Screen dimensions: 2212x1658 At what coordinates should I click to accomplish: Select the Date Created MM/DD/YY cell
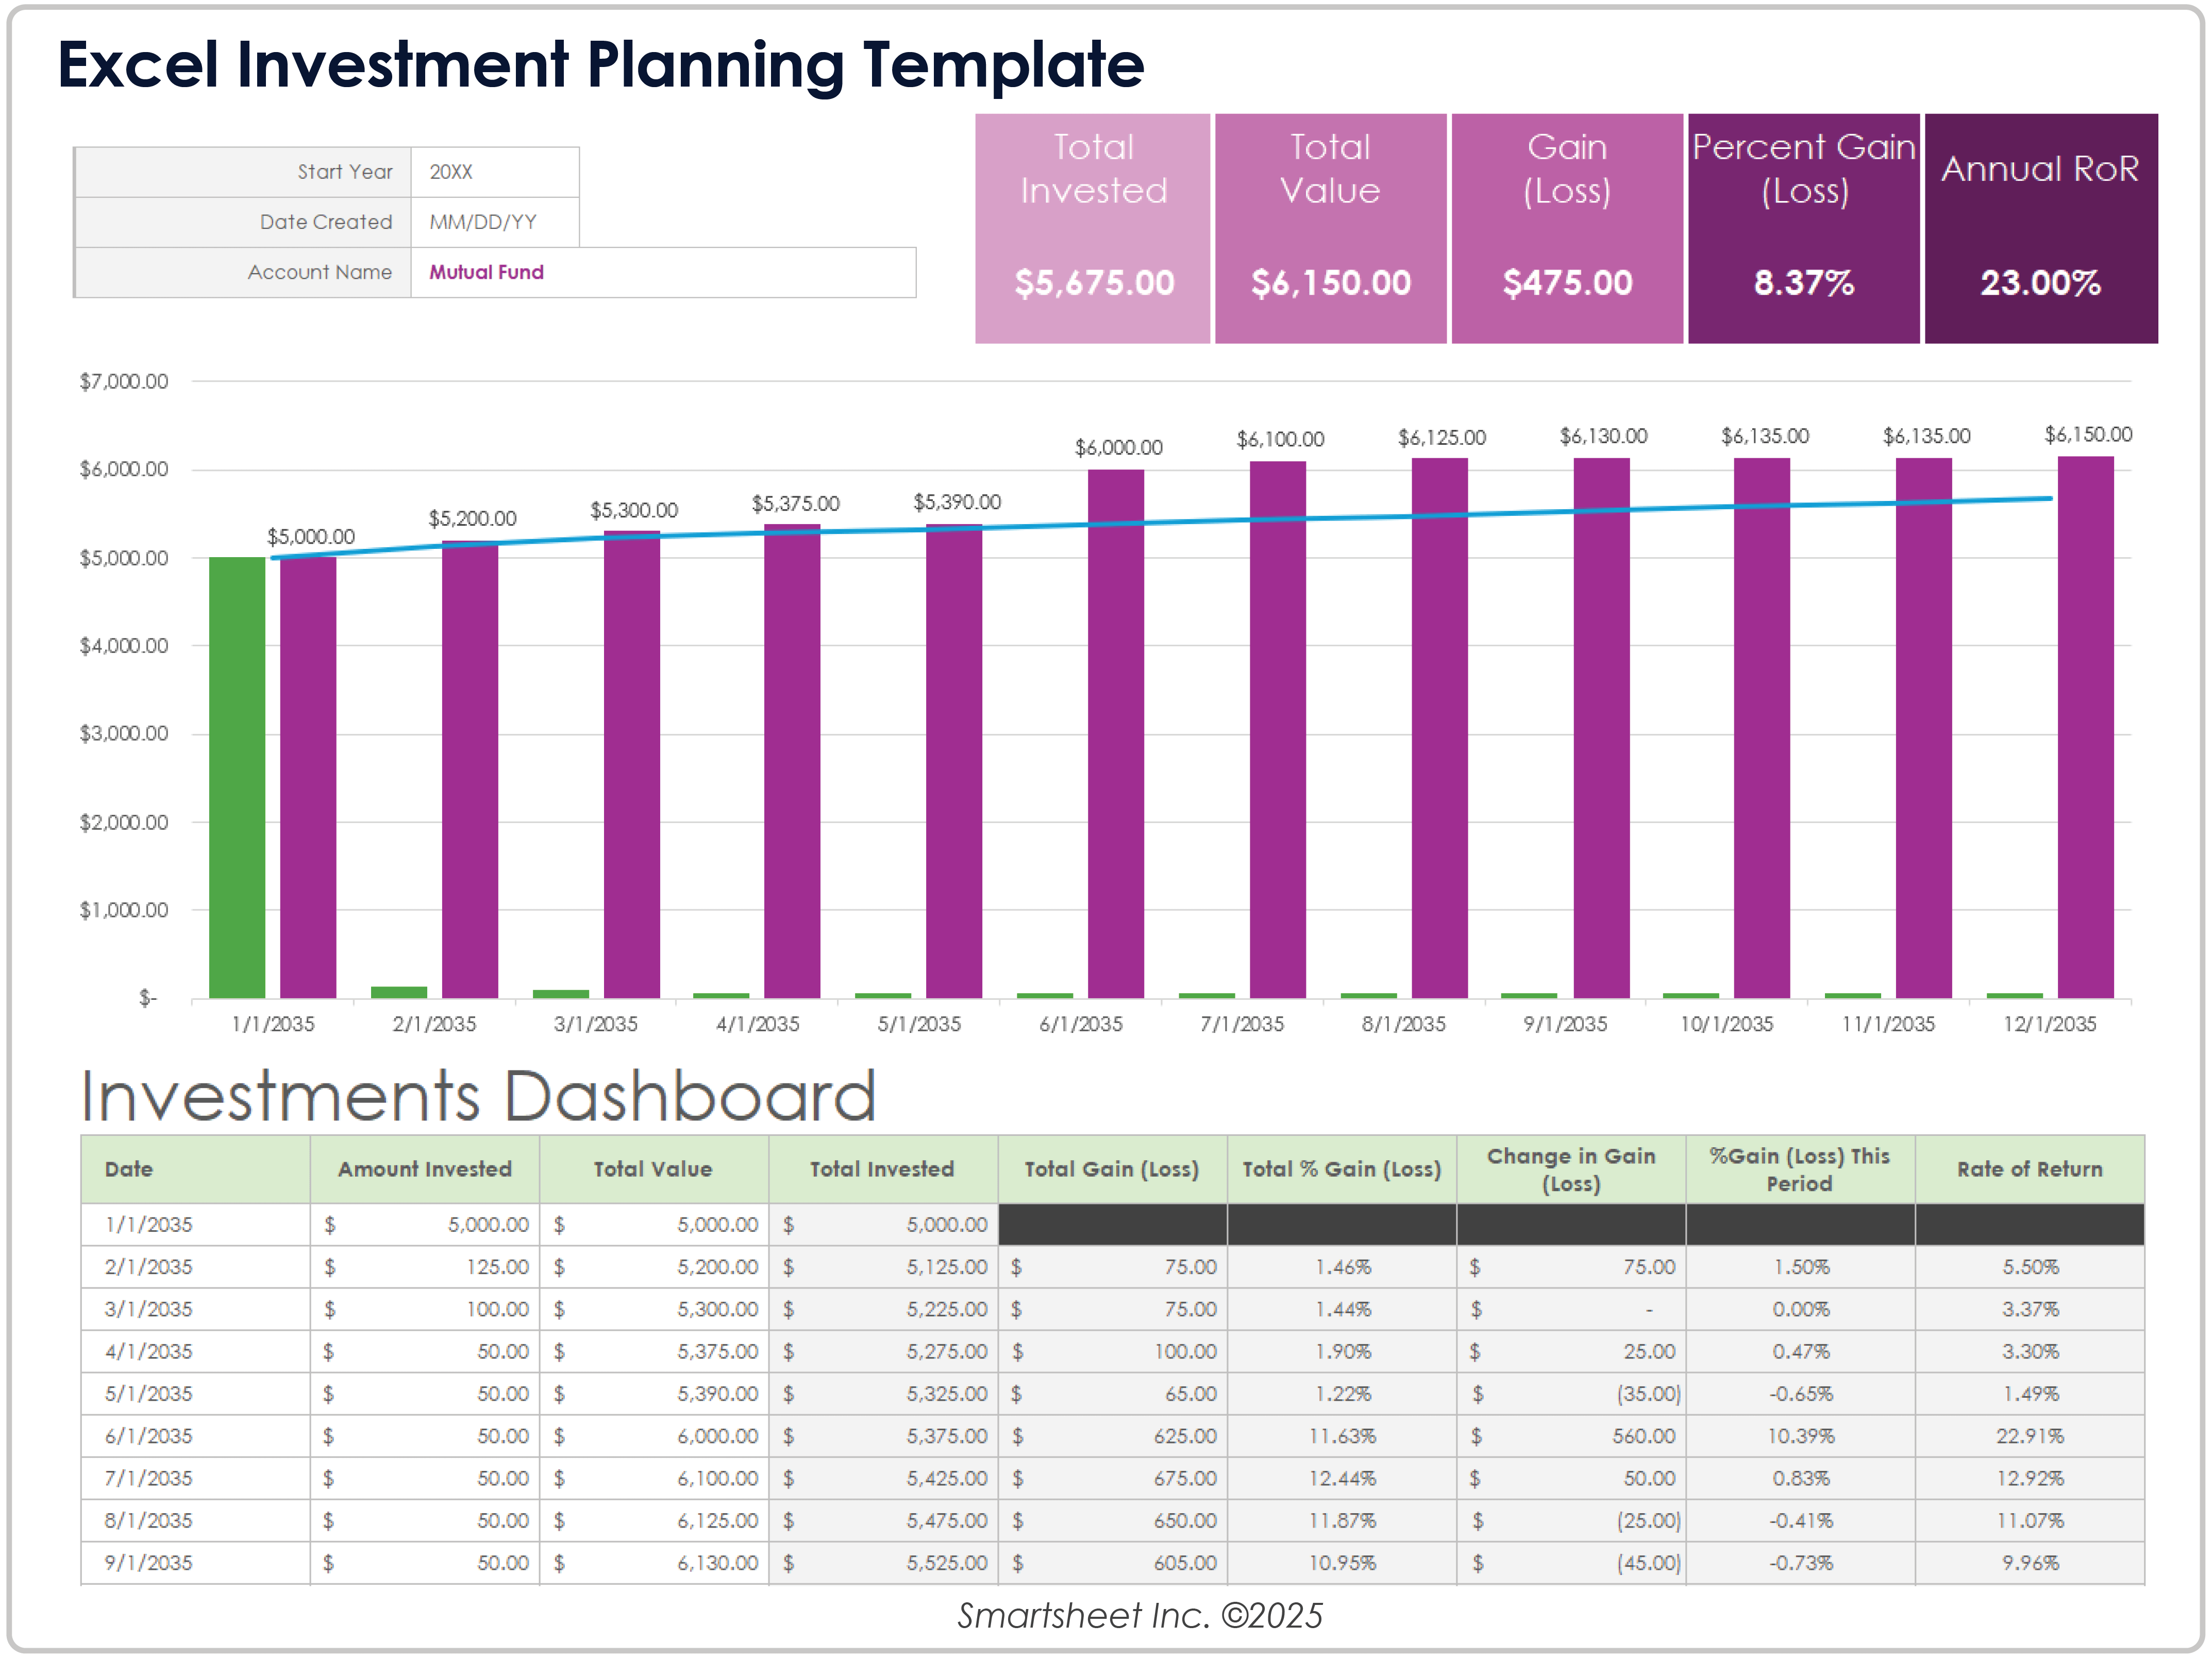point(494,222)
